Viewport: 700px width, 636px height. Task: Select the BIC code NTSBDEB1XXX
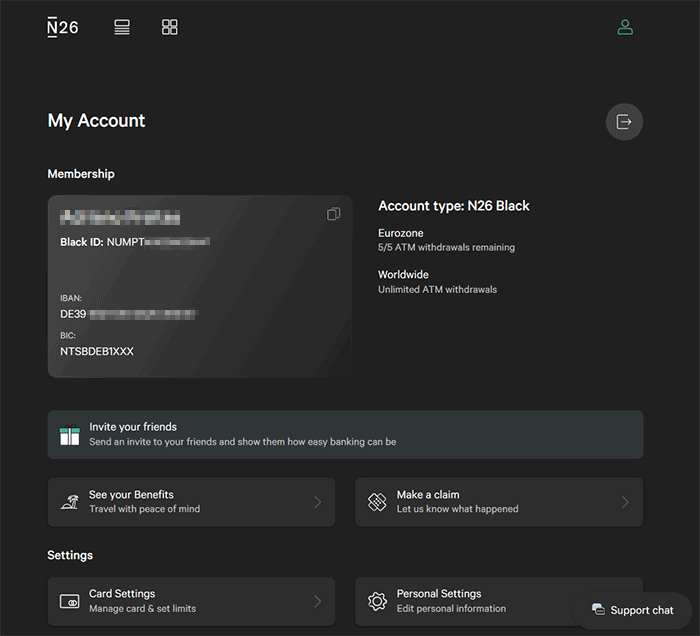[97, 352]
